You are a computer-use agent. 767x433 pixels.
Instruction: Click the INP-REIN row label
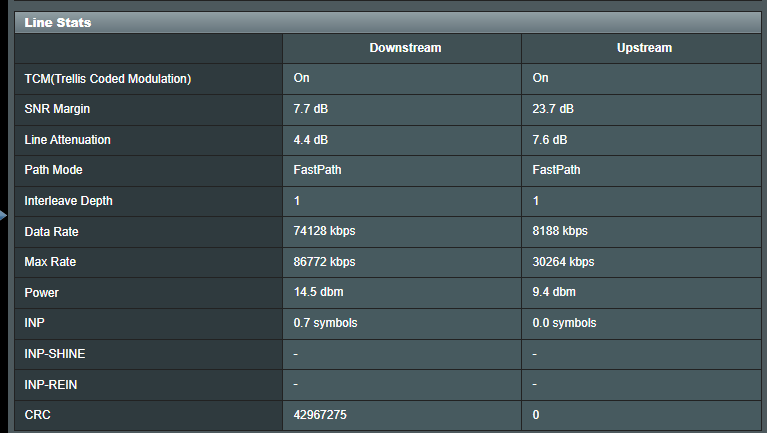click(x=51, y=385)
